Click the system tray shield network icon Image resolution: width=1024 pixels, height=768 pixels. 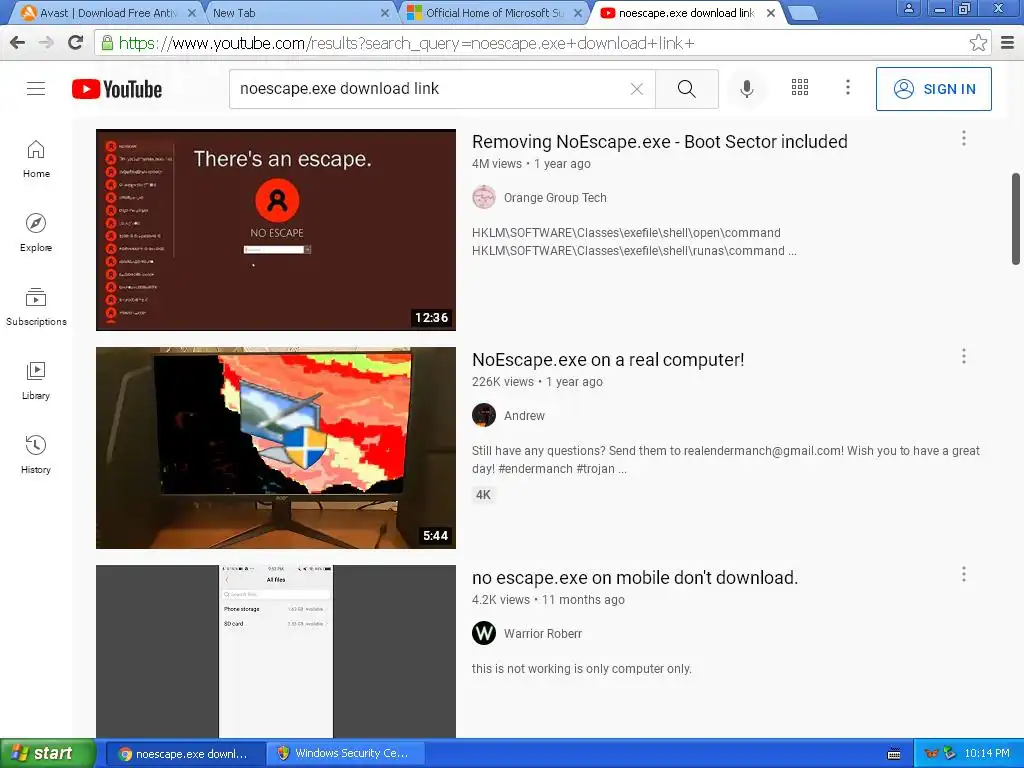click(x=950, y=754)
